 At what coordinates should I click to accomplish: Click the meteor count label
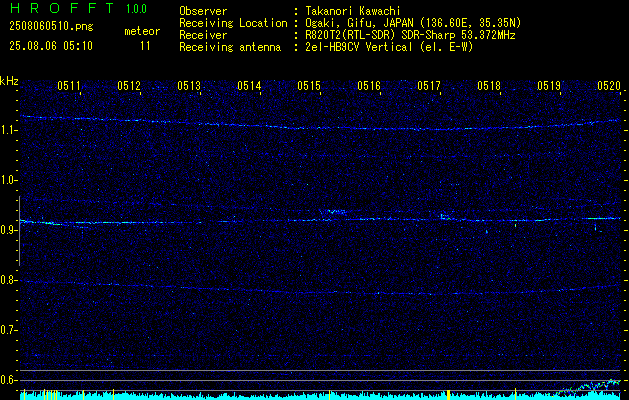coord(142,31)
